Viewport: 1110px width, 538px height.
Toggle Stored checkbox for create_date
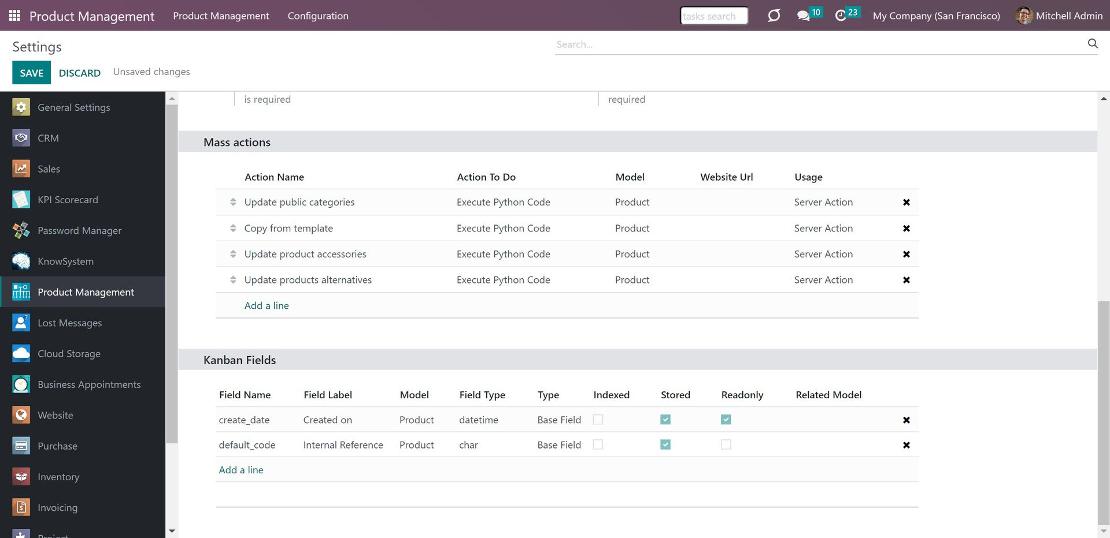point(665,420)
